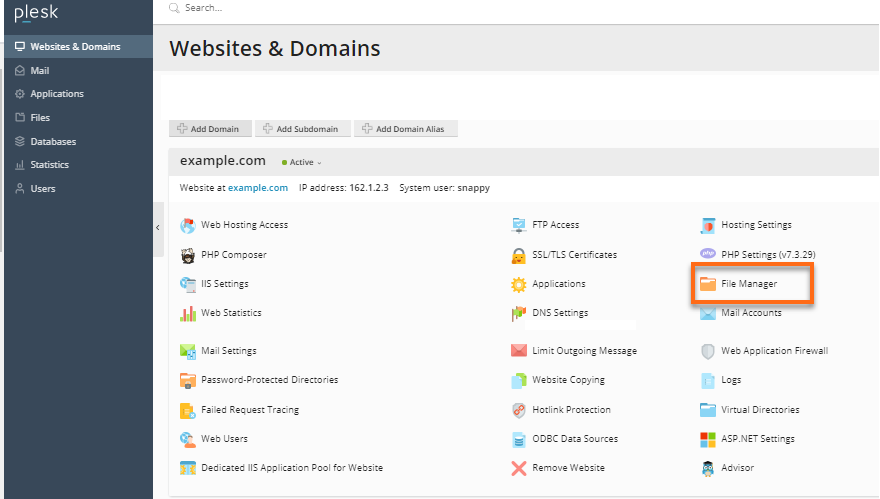
Task: Open the Advisor icon
Action: pyautogui.click(x=708, y=468)
